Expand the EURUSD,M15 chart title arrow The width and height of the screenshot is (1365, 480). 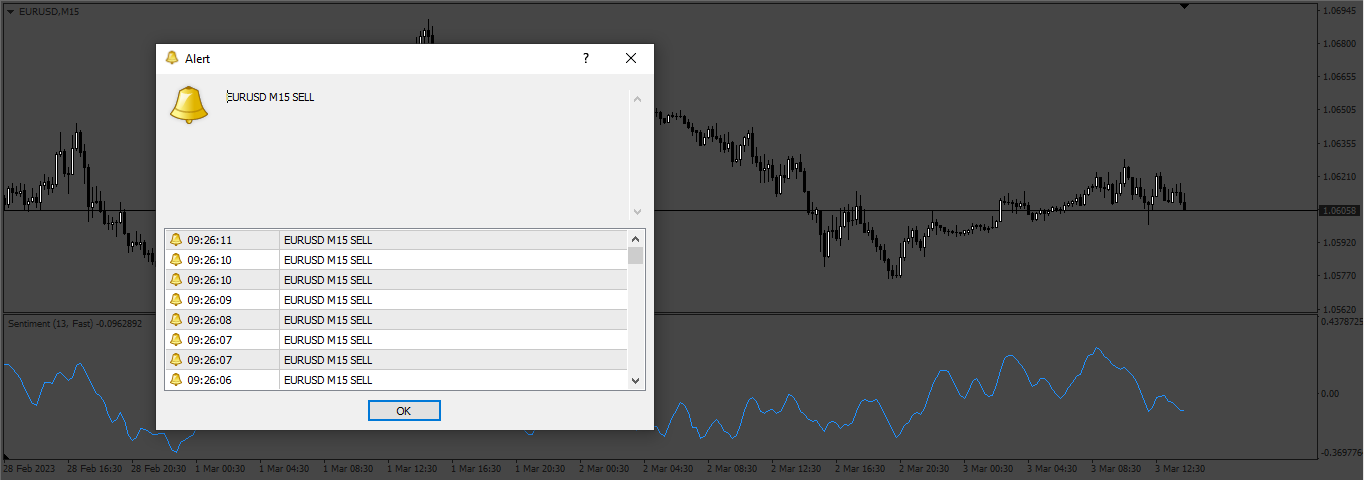click(x=10, y=11)
